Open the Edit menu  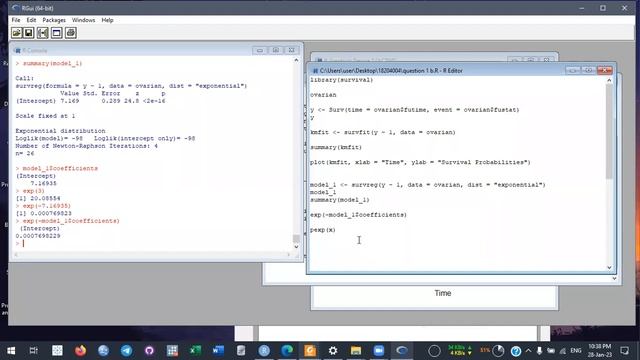31,20
